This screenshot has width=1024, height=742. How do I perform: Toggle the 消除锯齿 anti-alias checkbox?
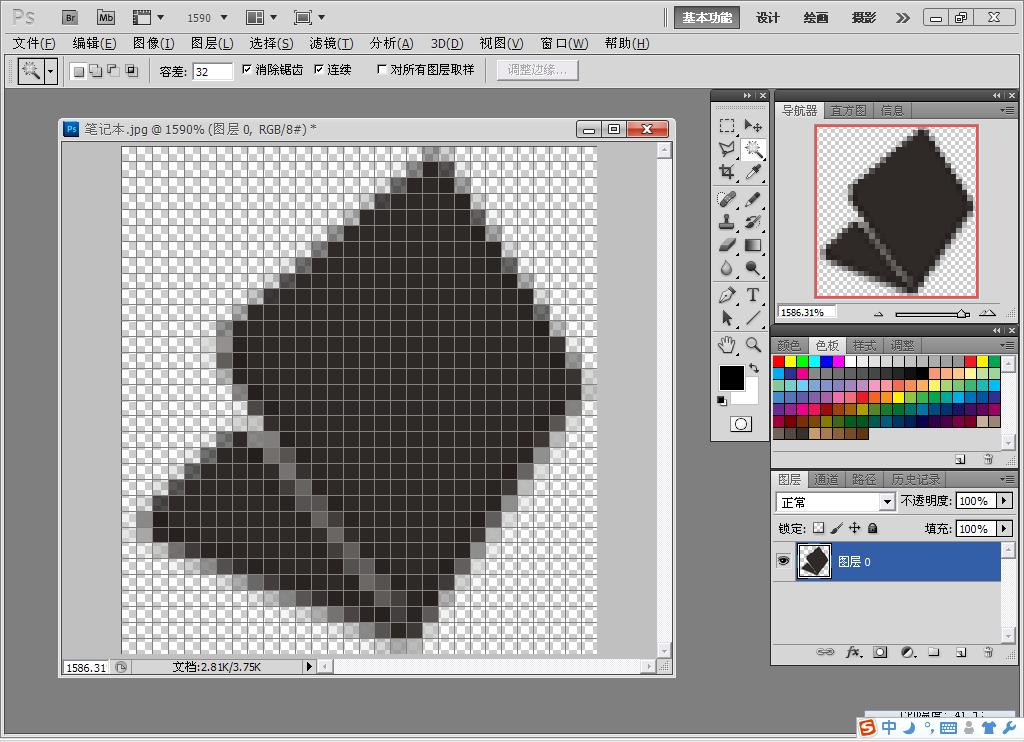pos(247,69)
